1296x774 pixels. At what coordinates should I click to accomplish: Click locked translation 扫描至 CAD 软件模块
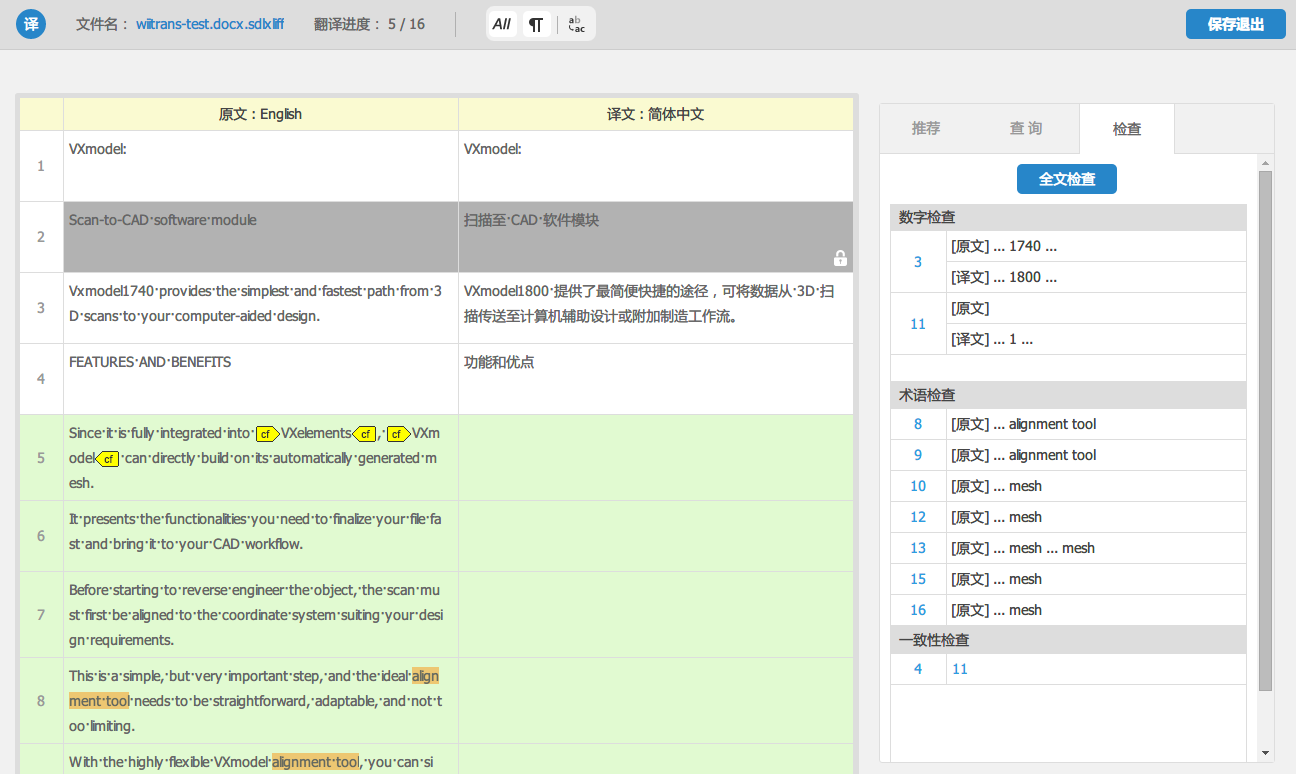pyautogui.click(x=531, y=220)
